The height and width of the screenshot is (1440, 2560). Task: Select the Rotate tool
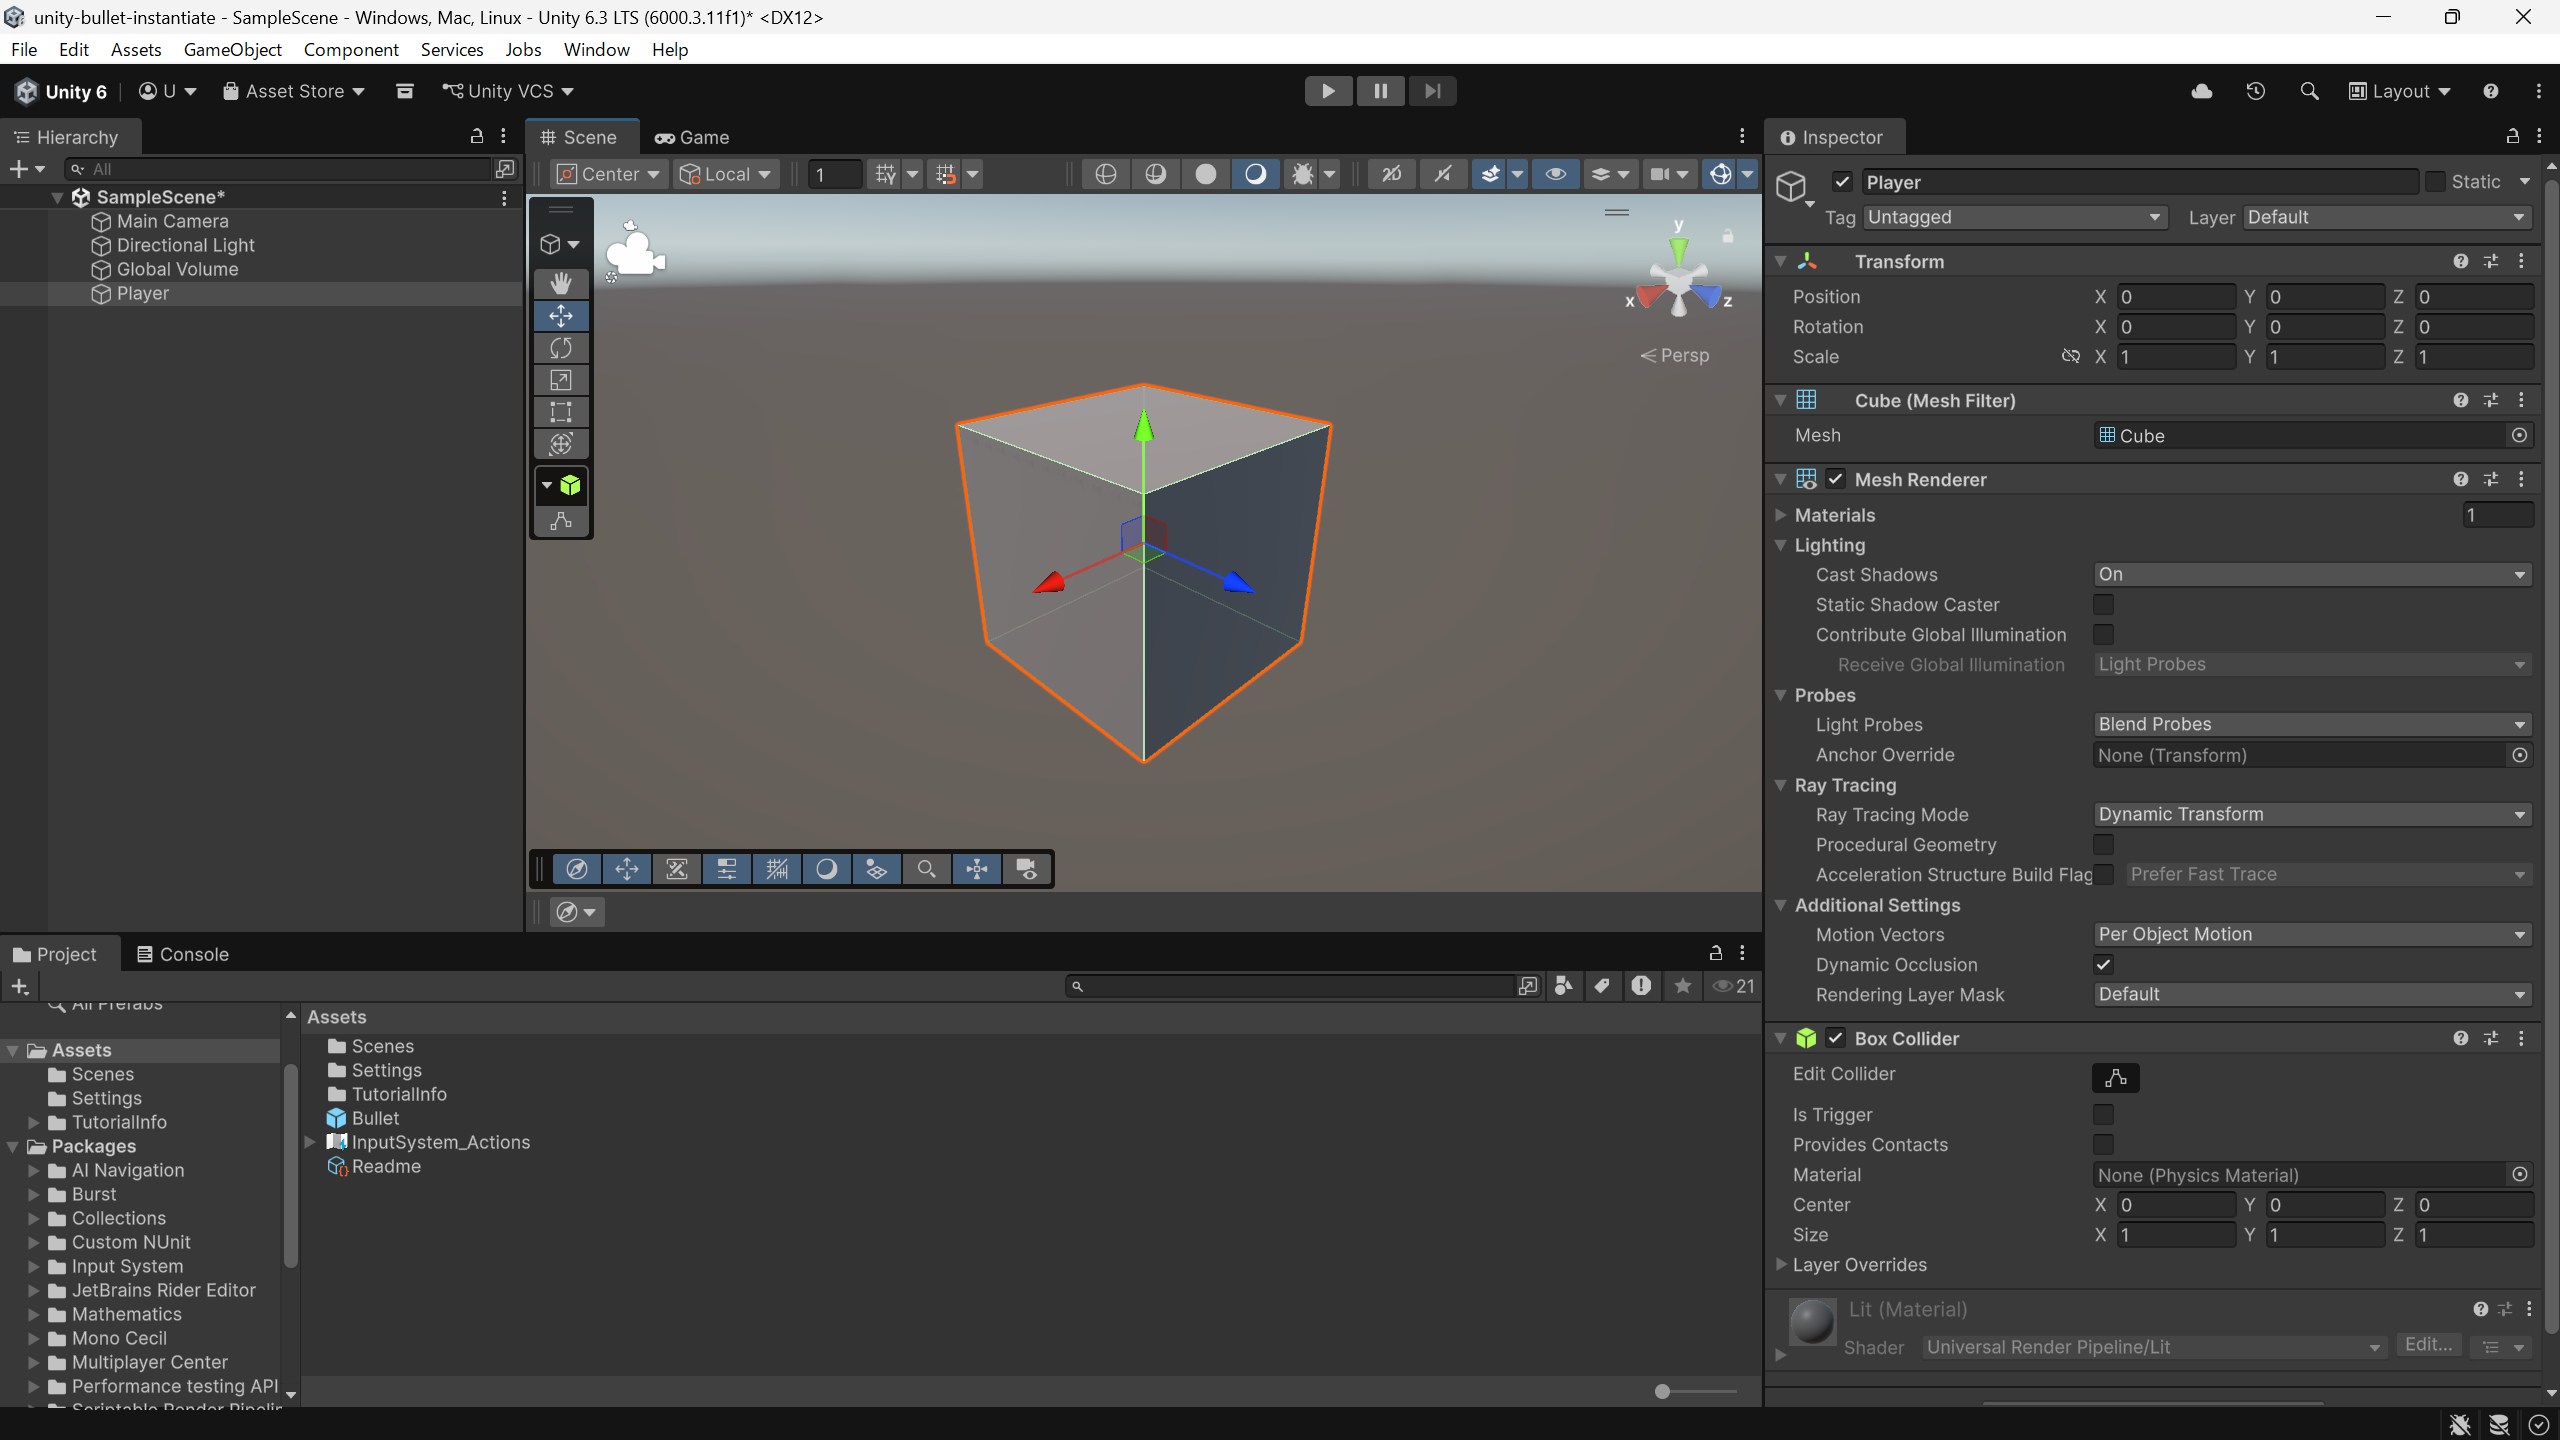click(561, 348)
